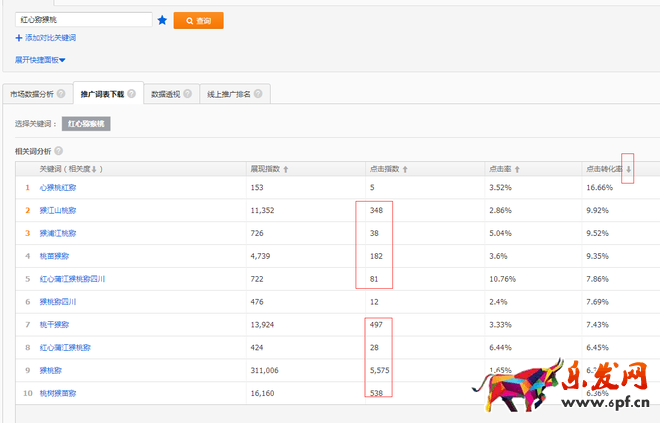Sort by 点击指数 arrow icon
The image size is (660, 423).
pos(404,169)
